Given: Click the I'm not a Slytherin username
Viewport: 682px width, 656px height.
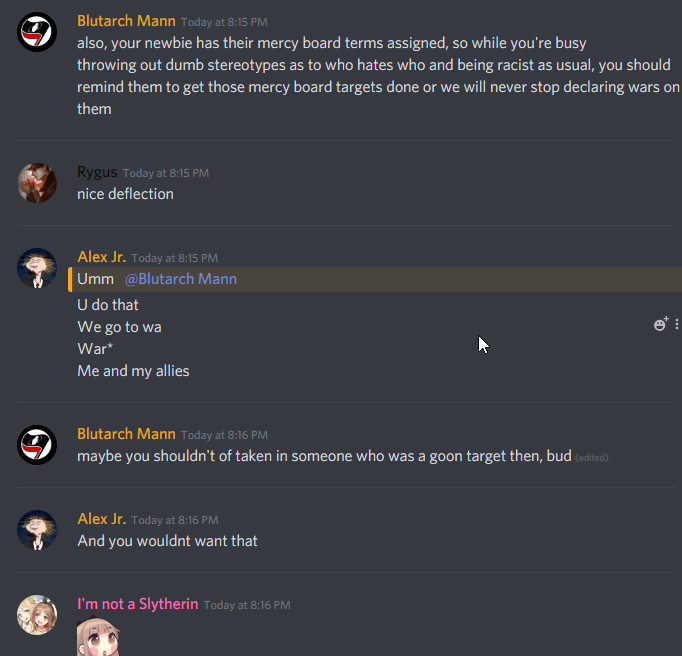Looking at the screenshot, I should 137,604.
